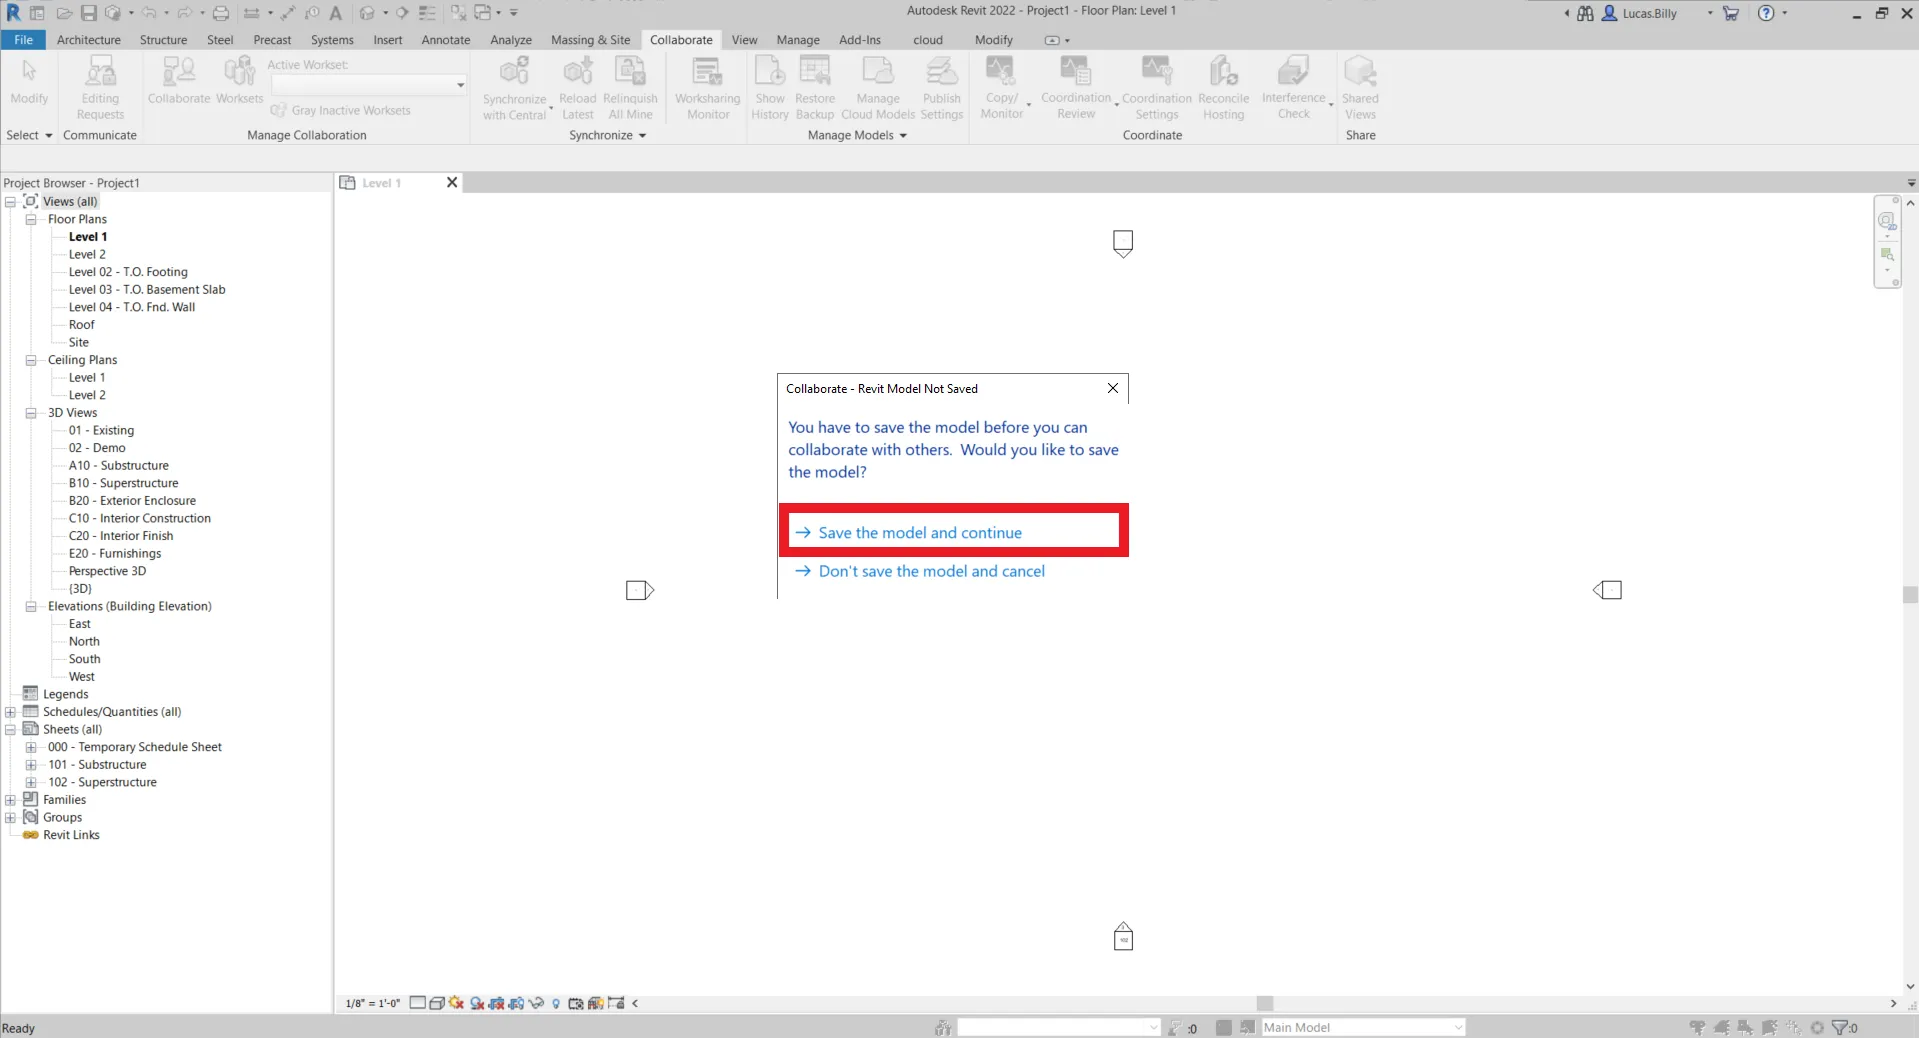This screenshot has height=1038, width=1919.
Task: Switch to the Add-Ins ribbon tab
Action: tap(860, 40)
